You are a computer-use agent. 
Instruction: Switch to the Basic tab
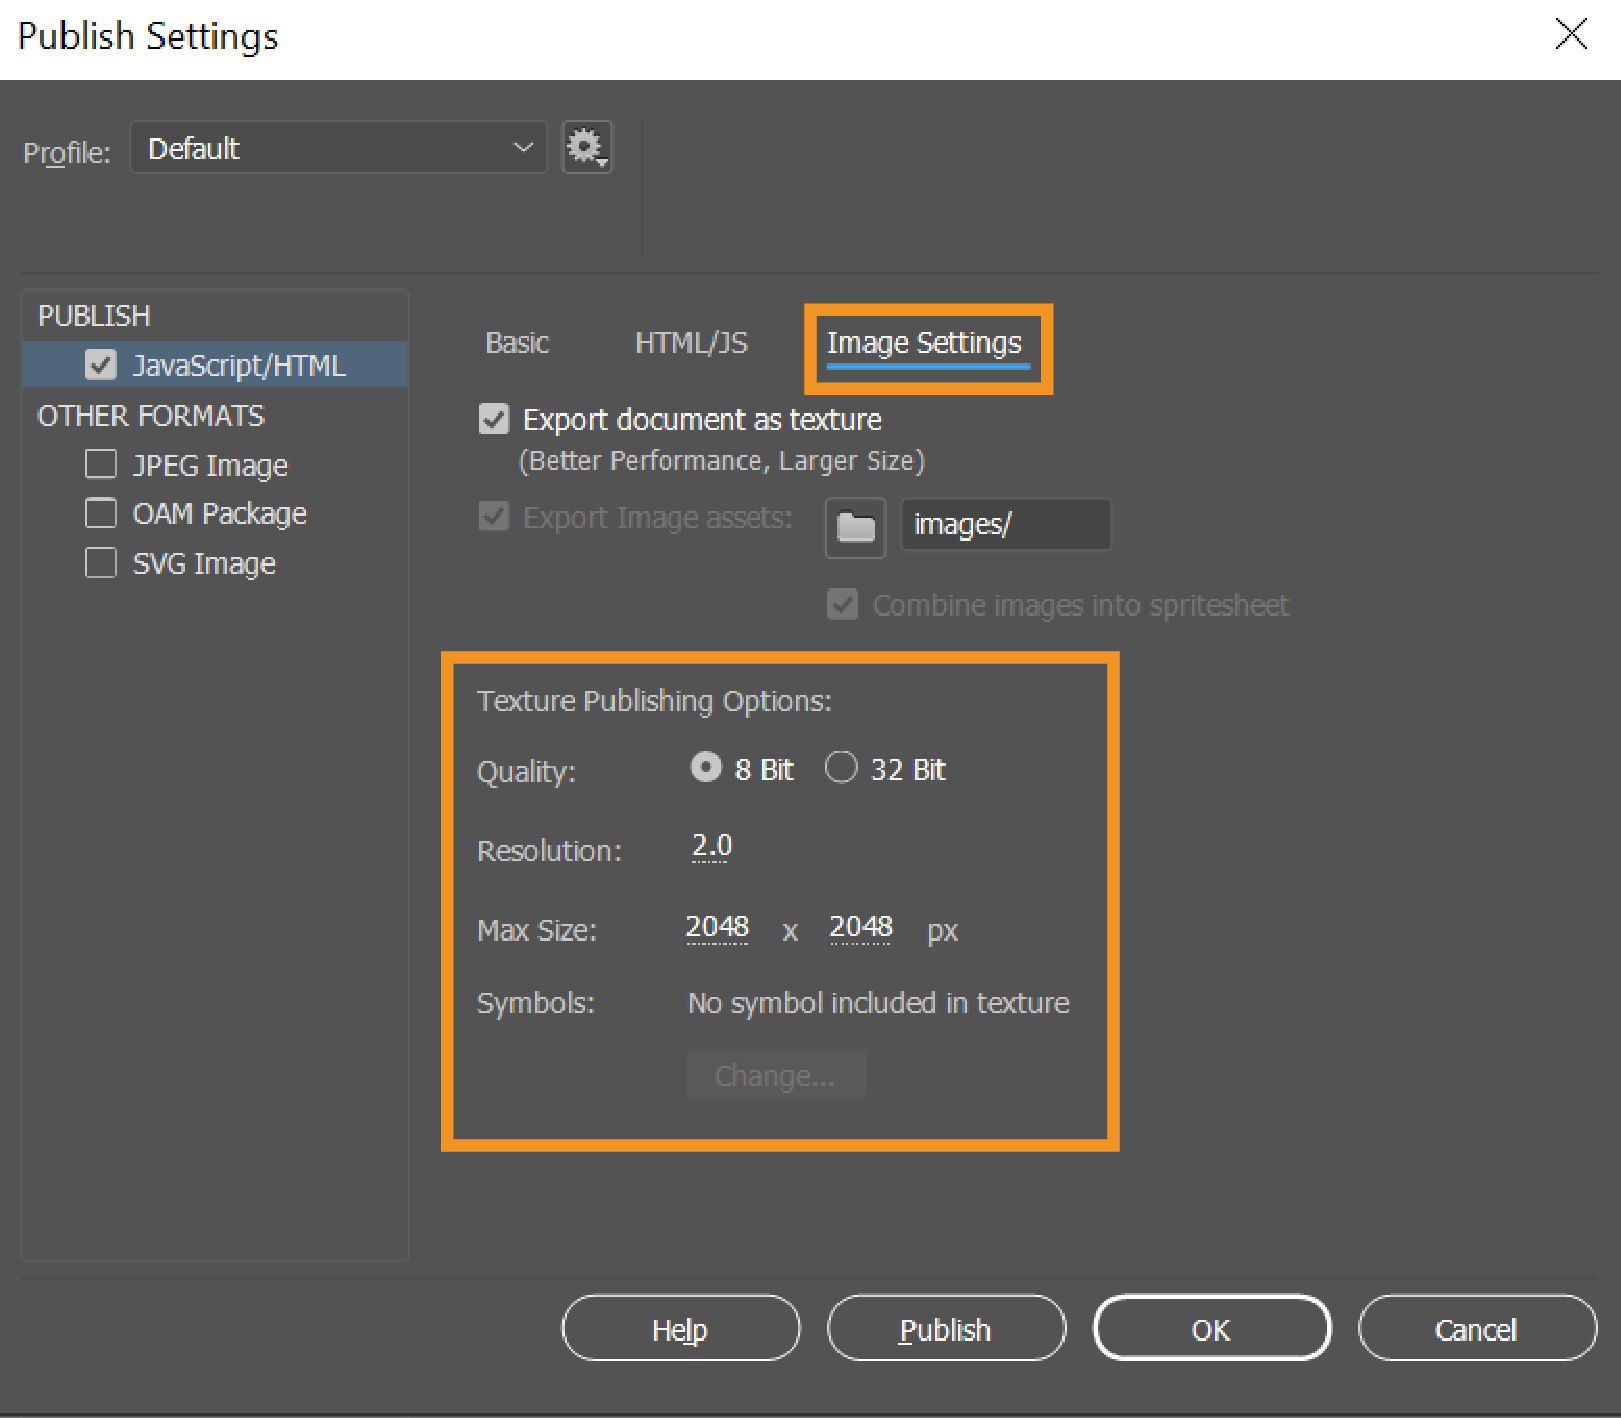(x=516, y=343)
